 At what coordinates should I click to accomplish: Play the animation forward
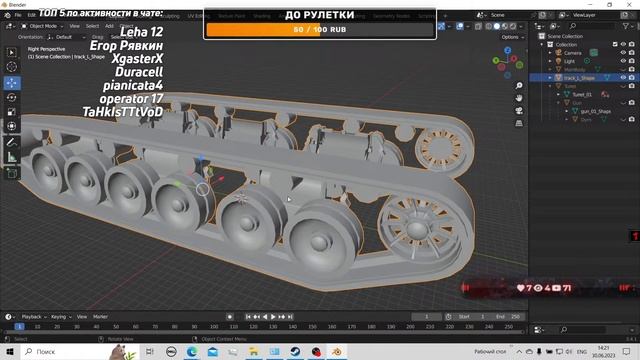(x=273, y=317)
